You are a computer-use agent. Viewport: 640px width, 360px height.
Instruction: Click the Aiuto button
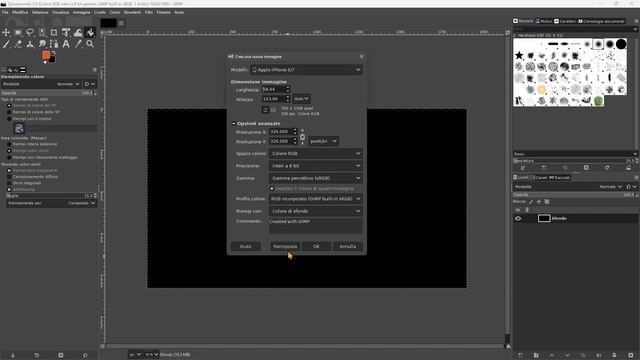coord(246,247)
